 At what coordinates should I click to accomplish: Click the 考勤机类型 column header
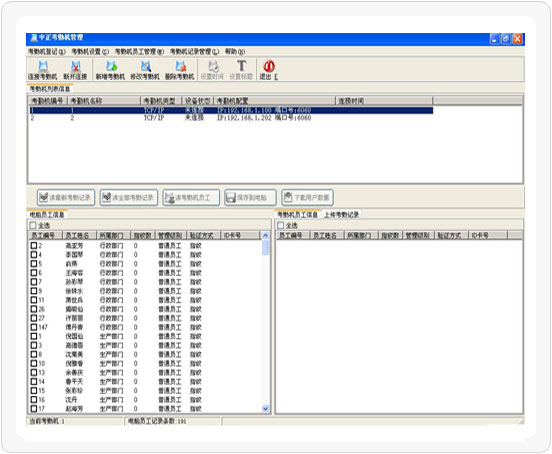(x=161, y=101)
